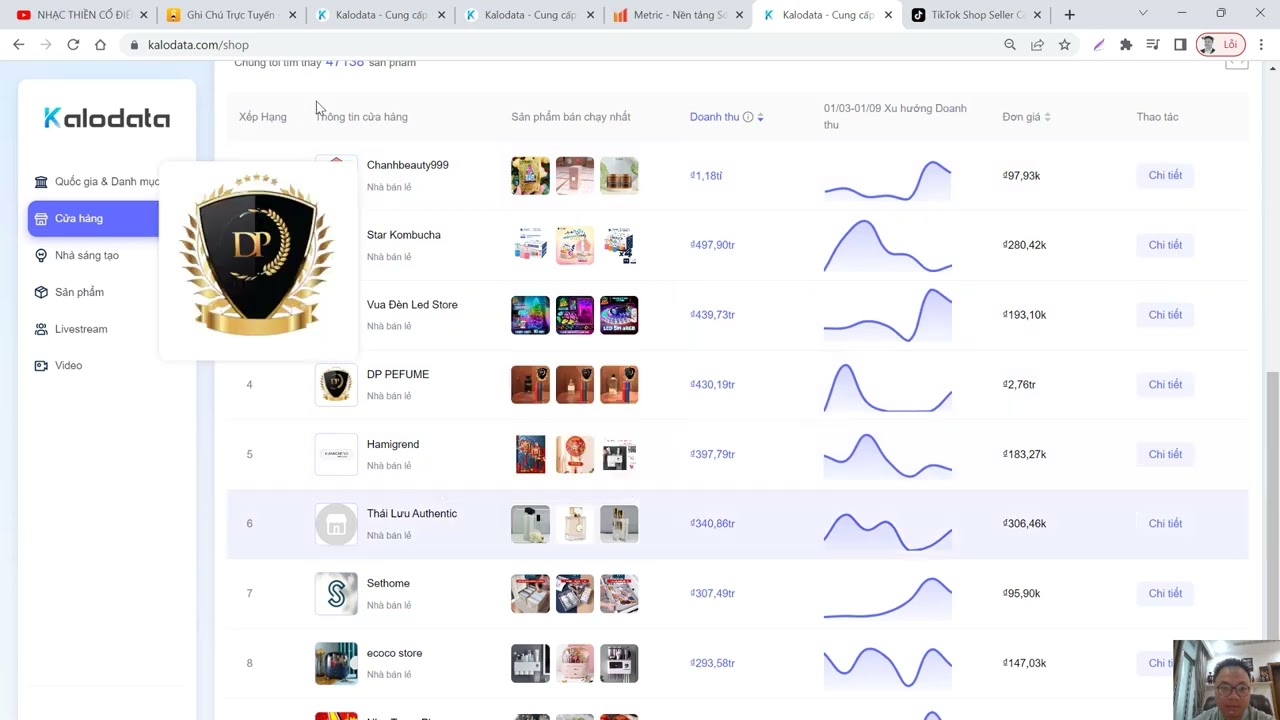Sort by Doanh thu column arrows
The image size is (1280, 720).
coord(760,117)
